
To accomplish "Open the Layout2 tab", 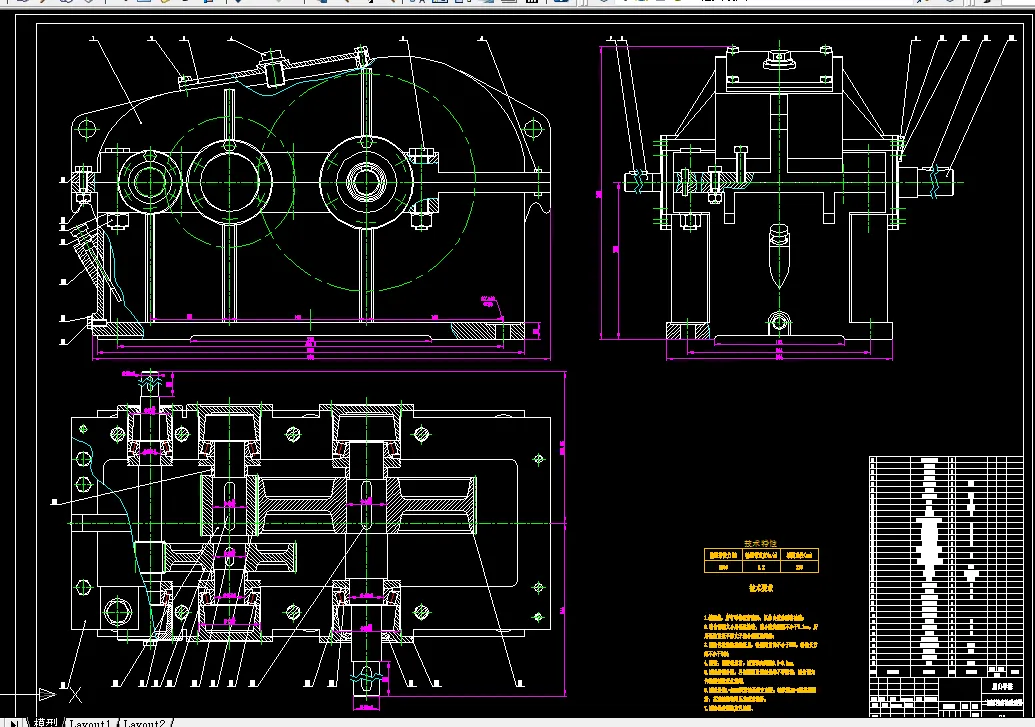I will pyautogui.click(x=144, y=722).
